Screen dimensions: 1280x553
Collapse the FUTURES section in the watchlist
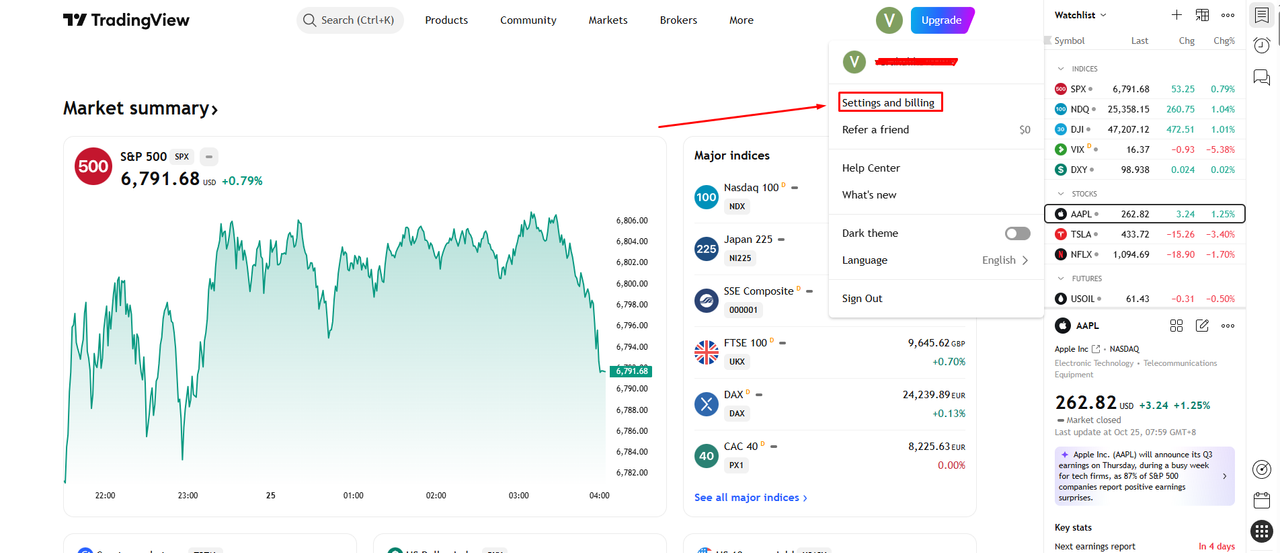[1062, 279]
